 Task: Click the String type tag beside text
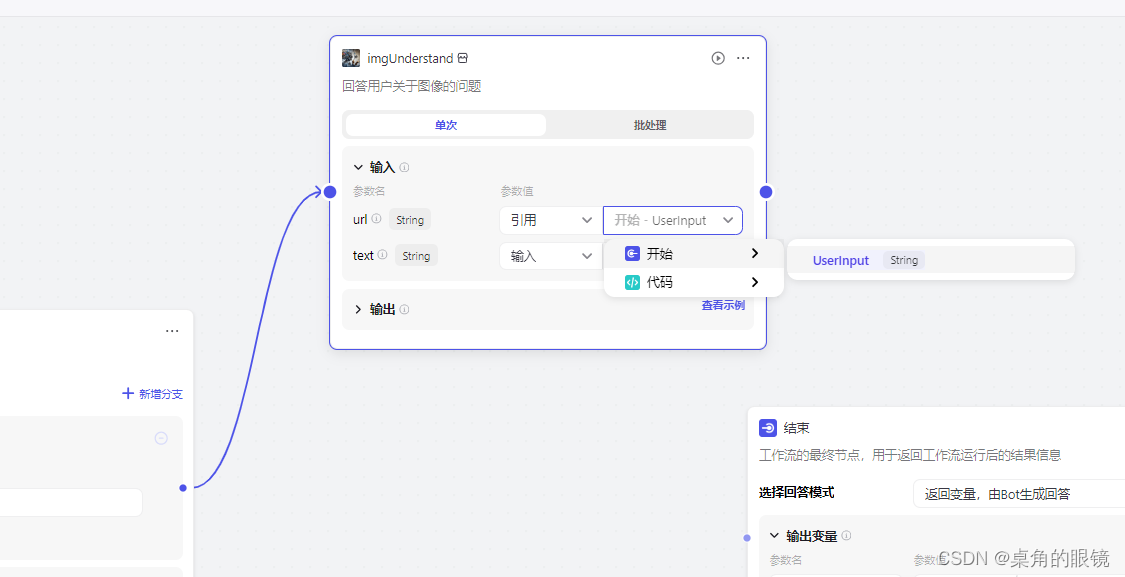point(416,255)
